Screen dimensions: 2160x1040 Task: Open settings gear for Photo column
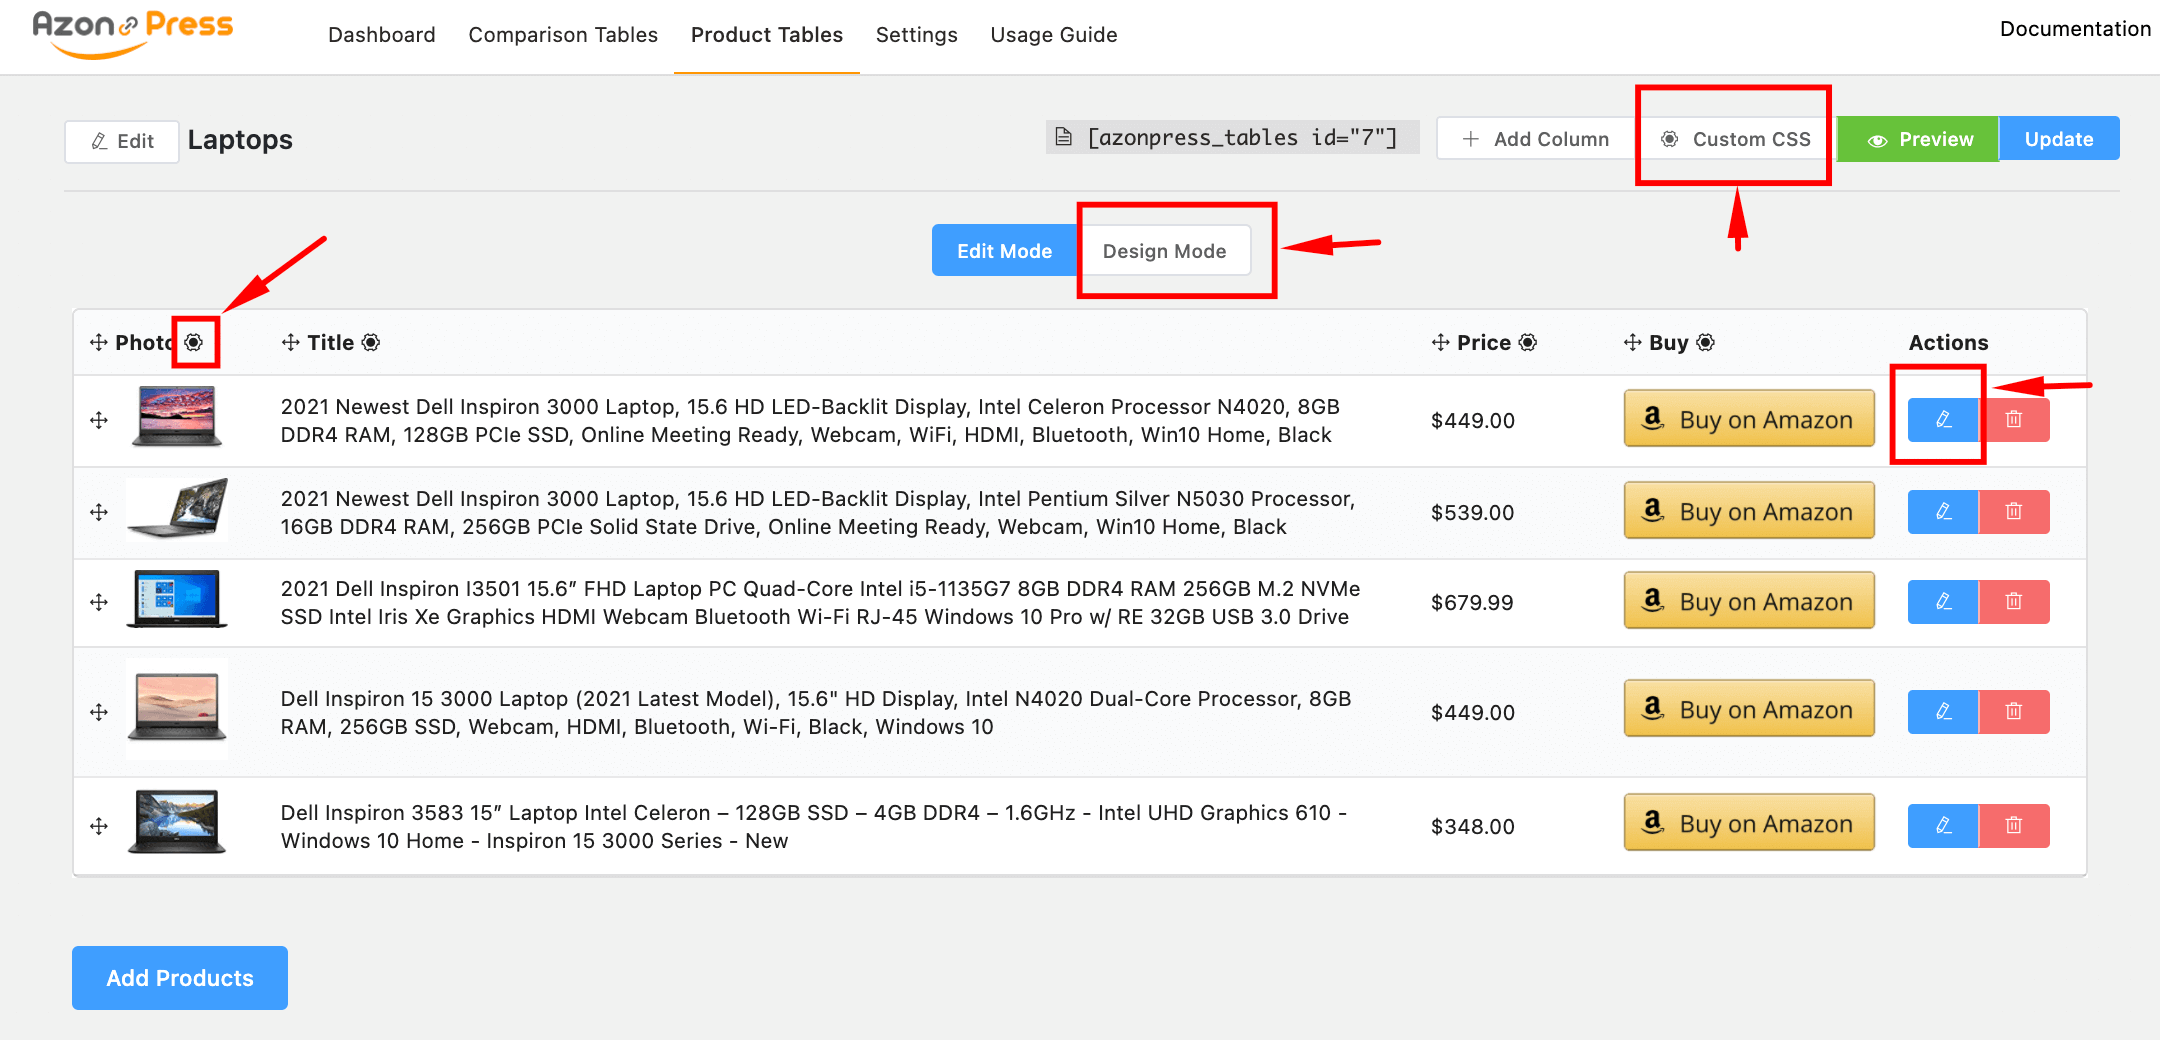[x=194, y=342]
